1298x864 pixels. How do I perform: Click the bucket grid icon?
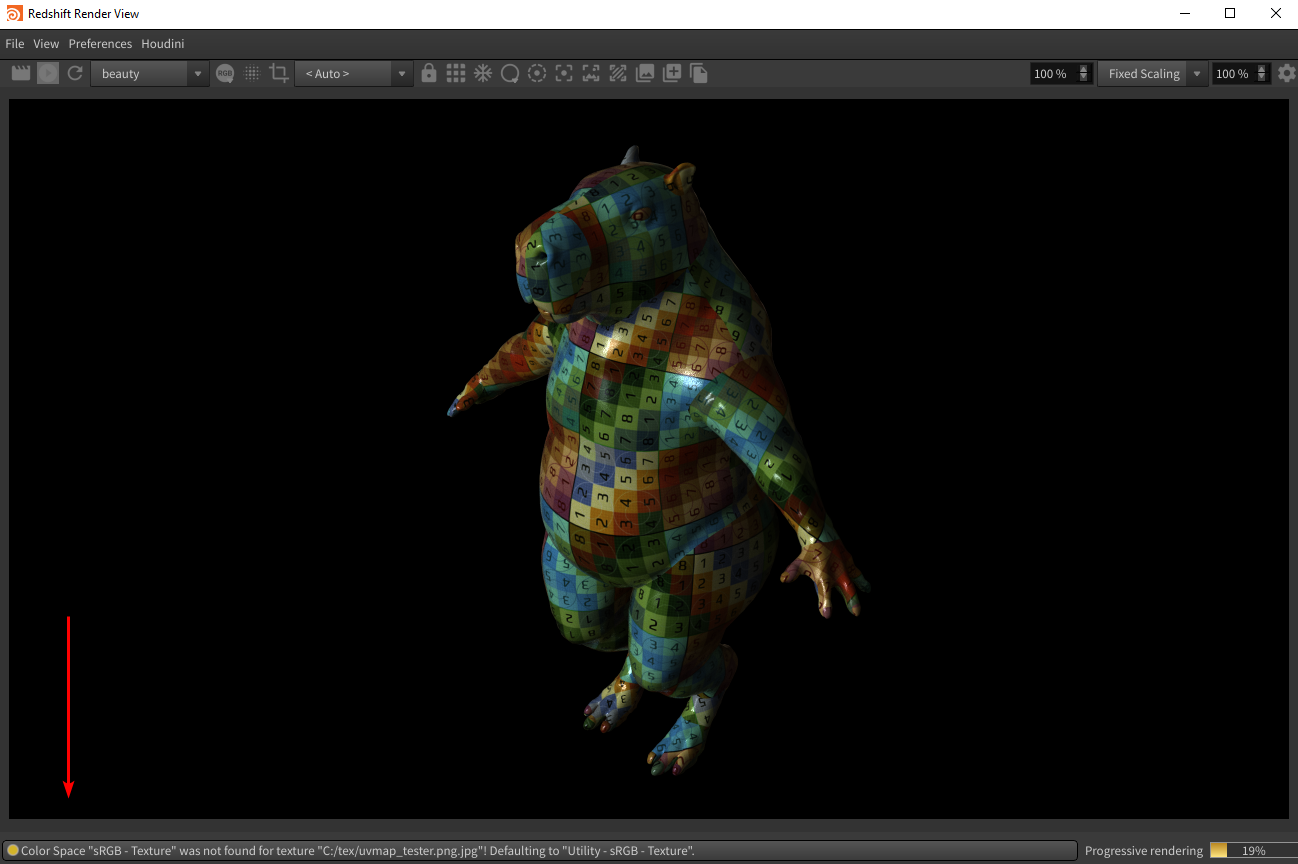(x=456, y=73)
